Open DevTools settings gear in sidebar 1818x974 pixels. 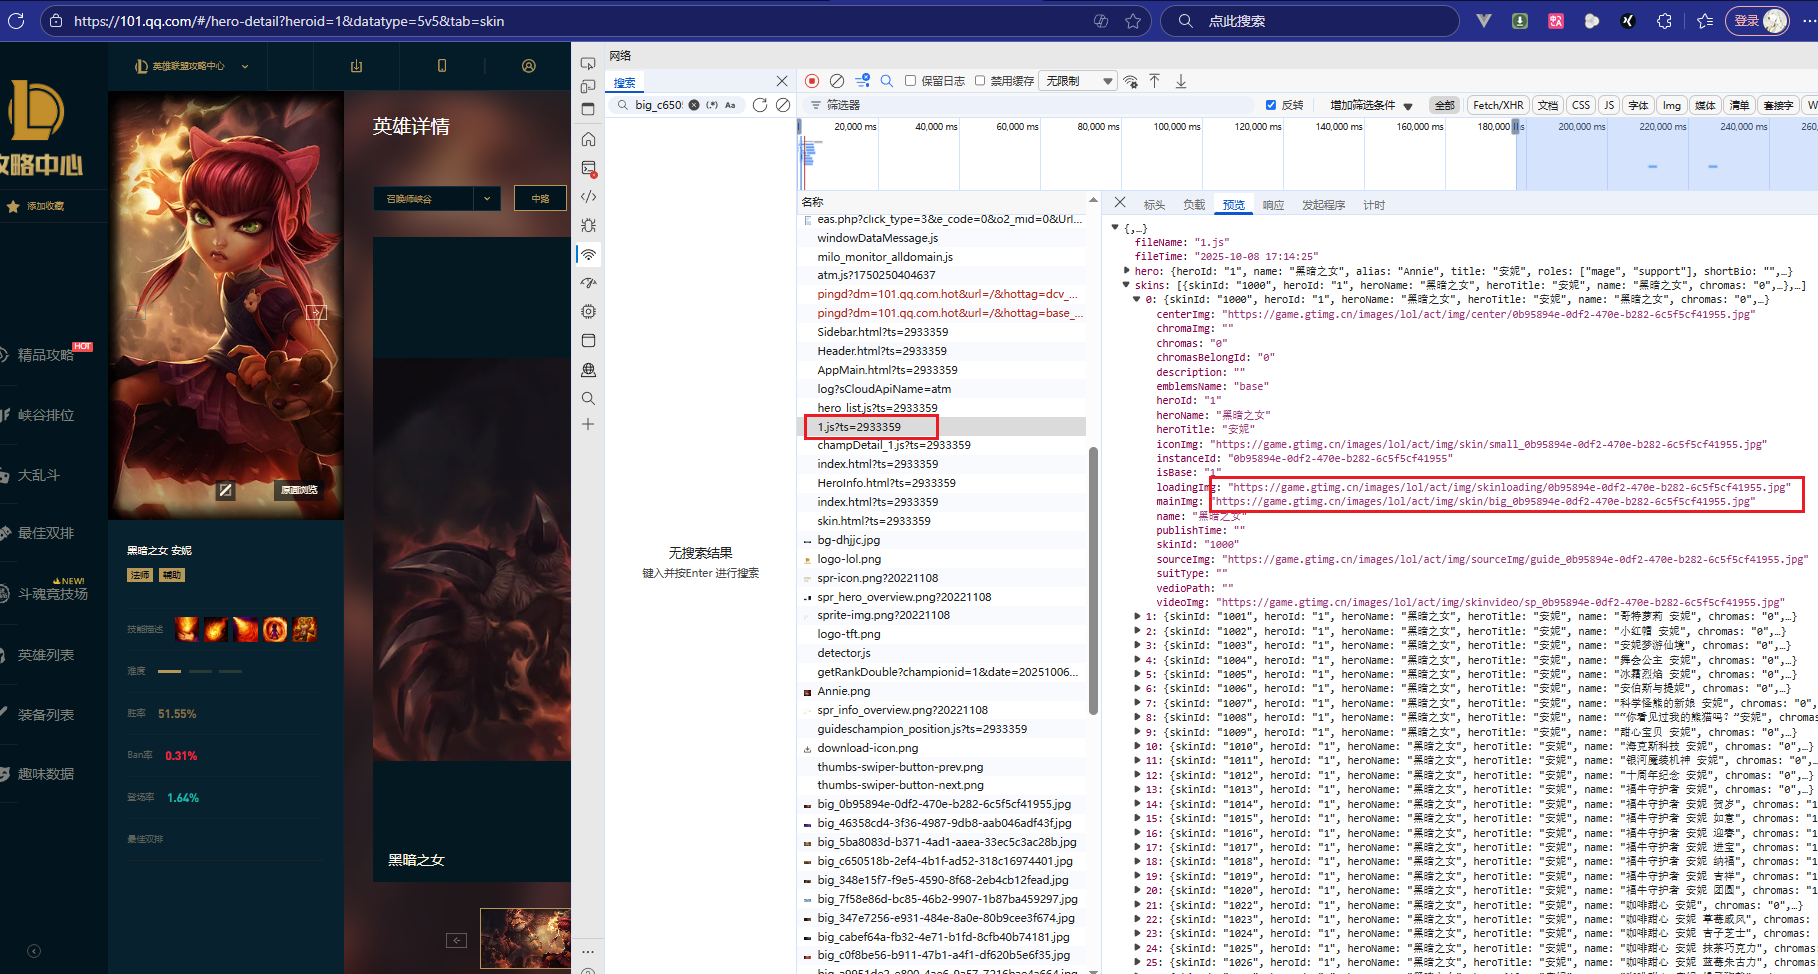click(588, 312)
